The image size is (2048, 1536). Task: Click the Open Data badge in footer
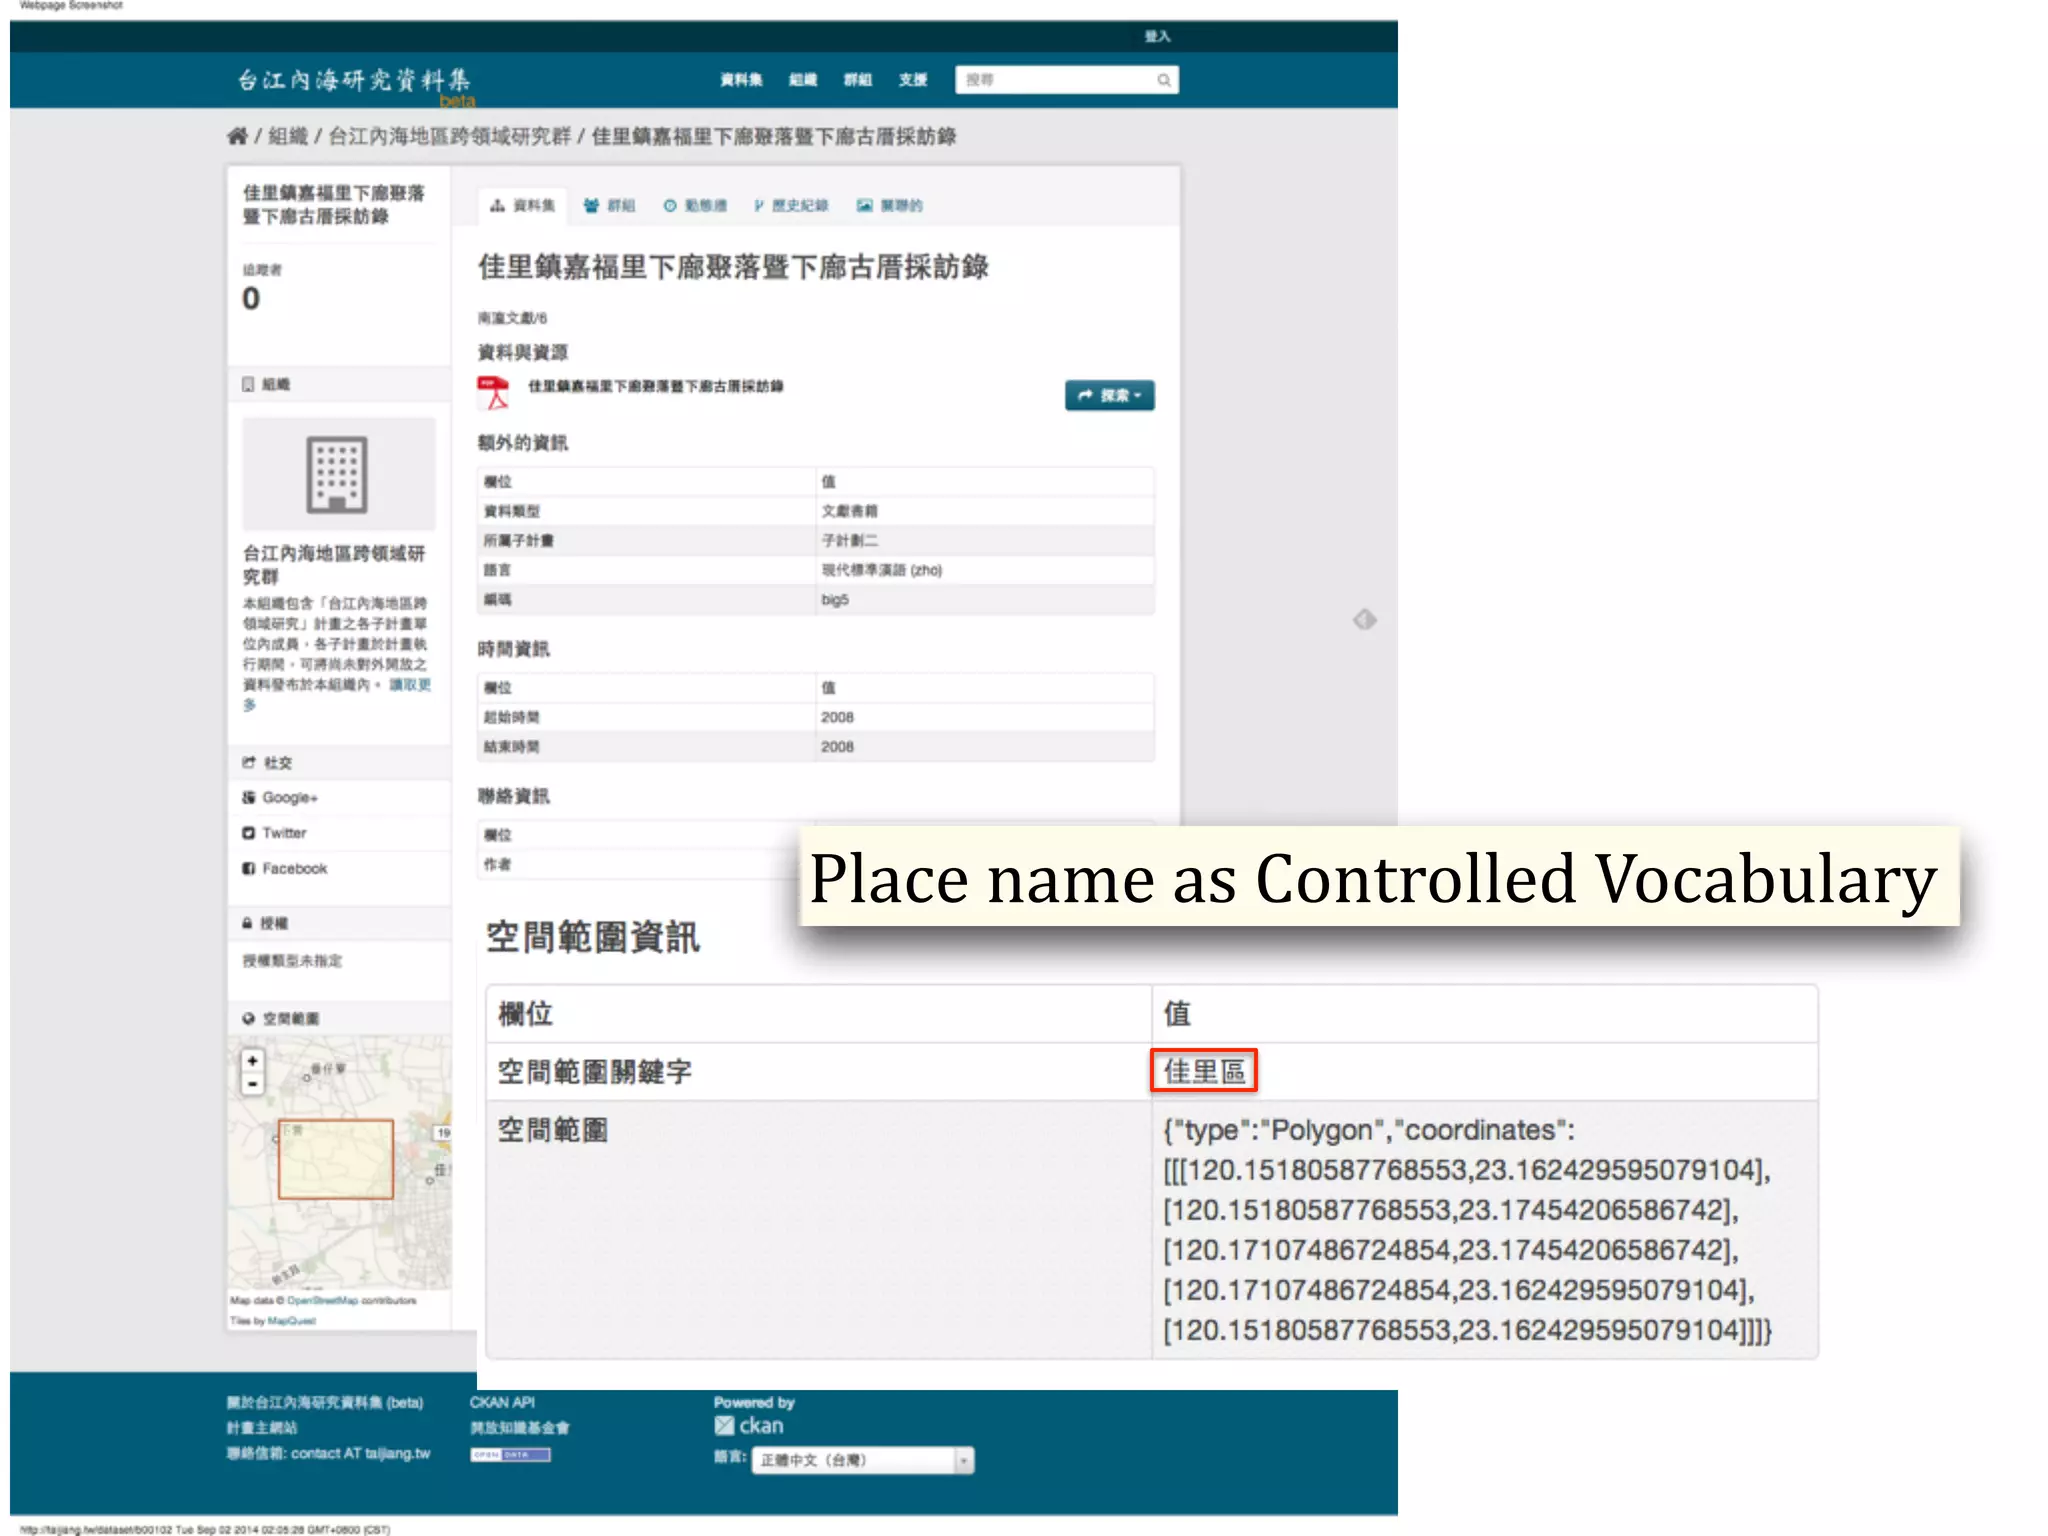tap(510, 1455)
